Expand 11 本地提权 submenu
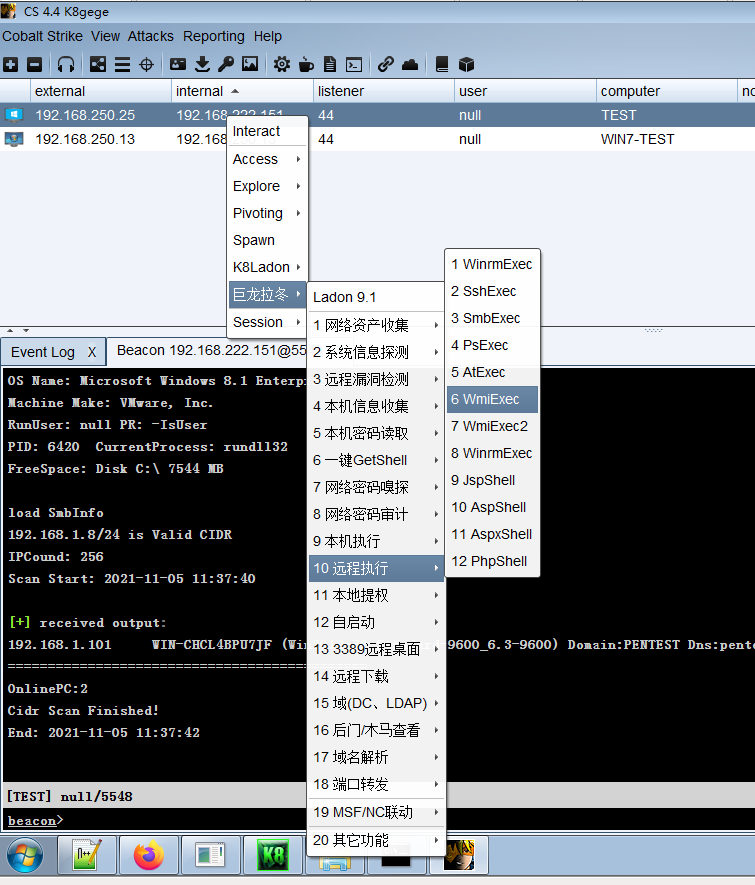This screenshot has width=755, height=885. click(x=376, y=595)
